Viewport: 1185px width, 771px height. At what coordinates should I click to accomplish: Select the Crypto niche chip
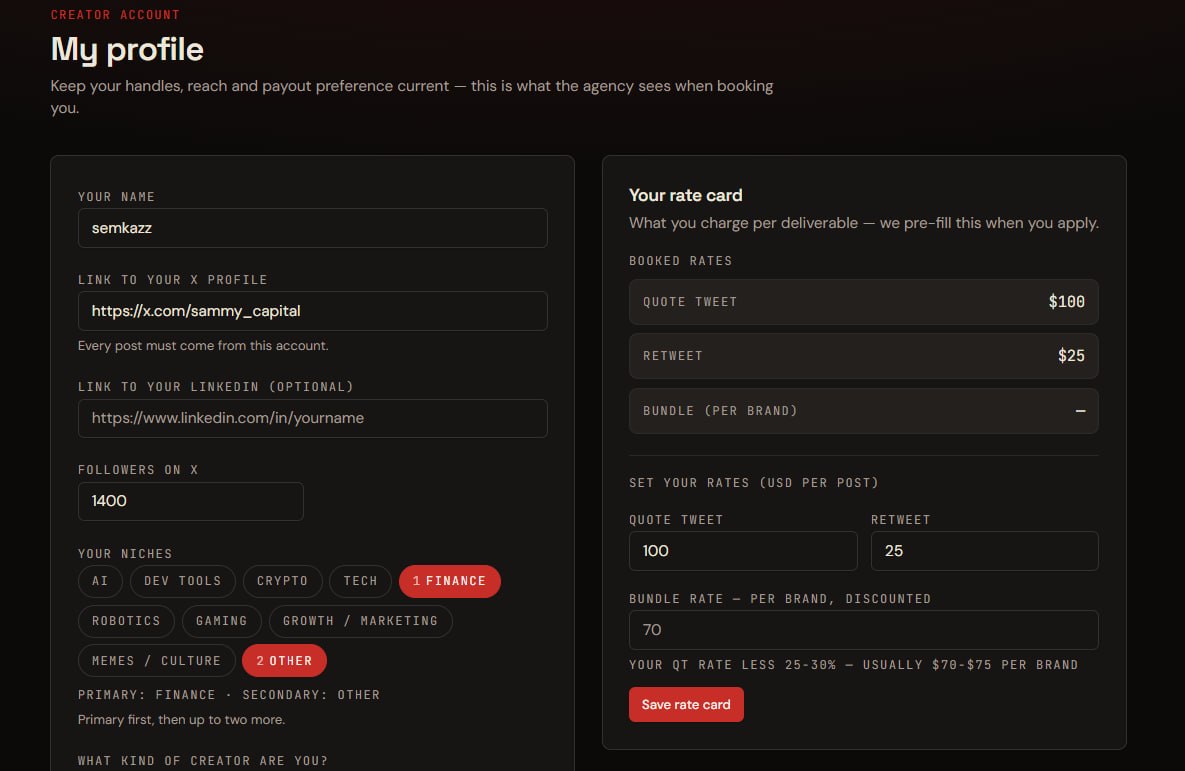tap(283, 581)
